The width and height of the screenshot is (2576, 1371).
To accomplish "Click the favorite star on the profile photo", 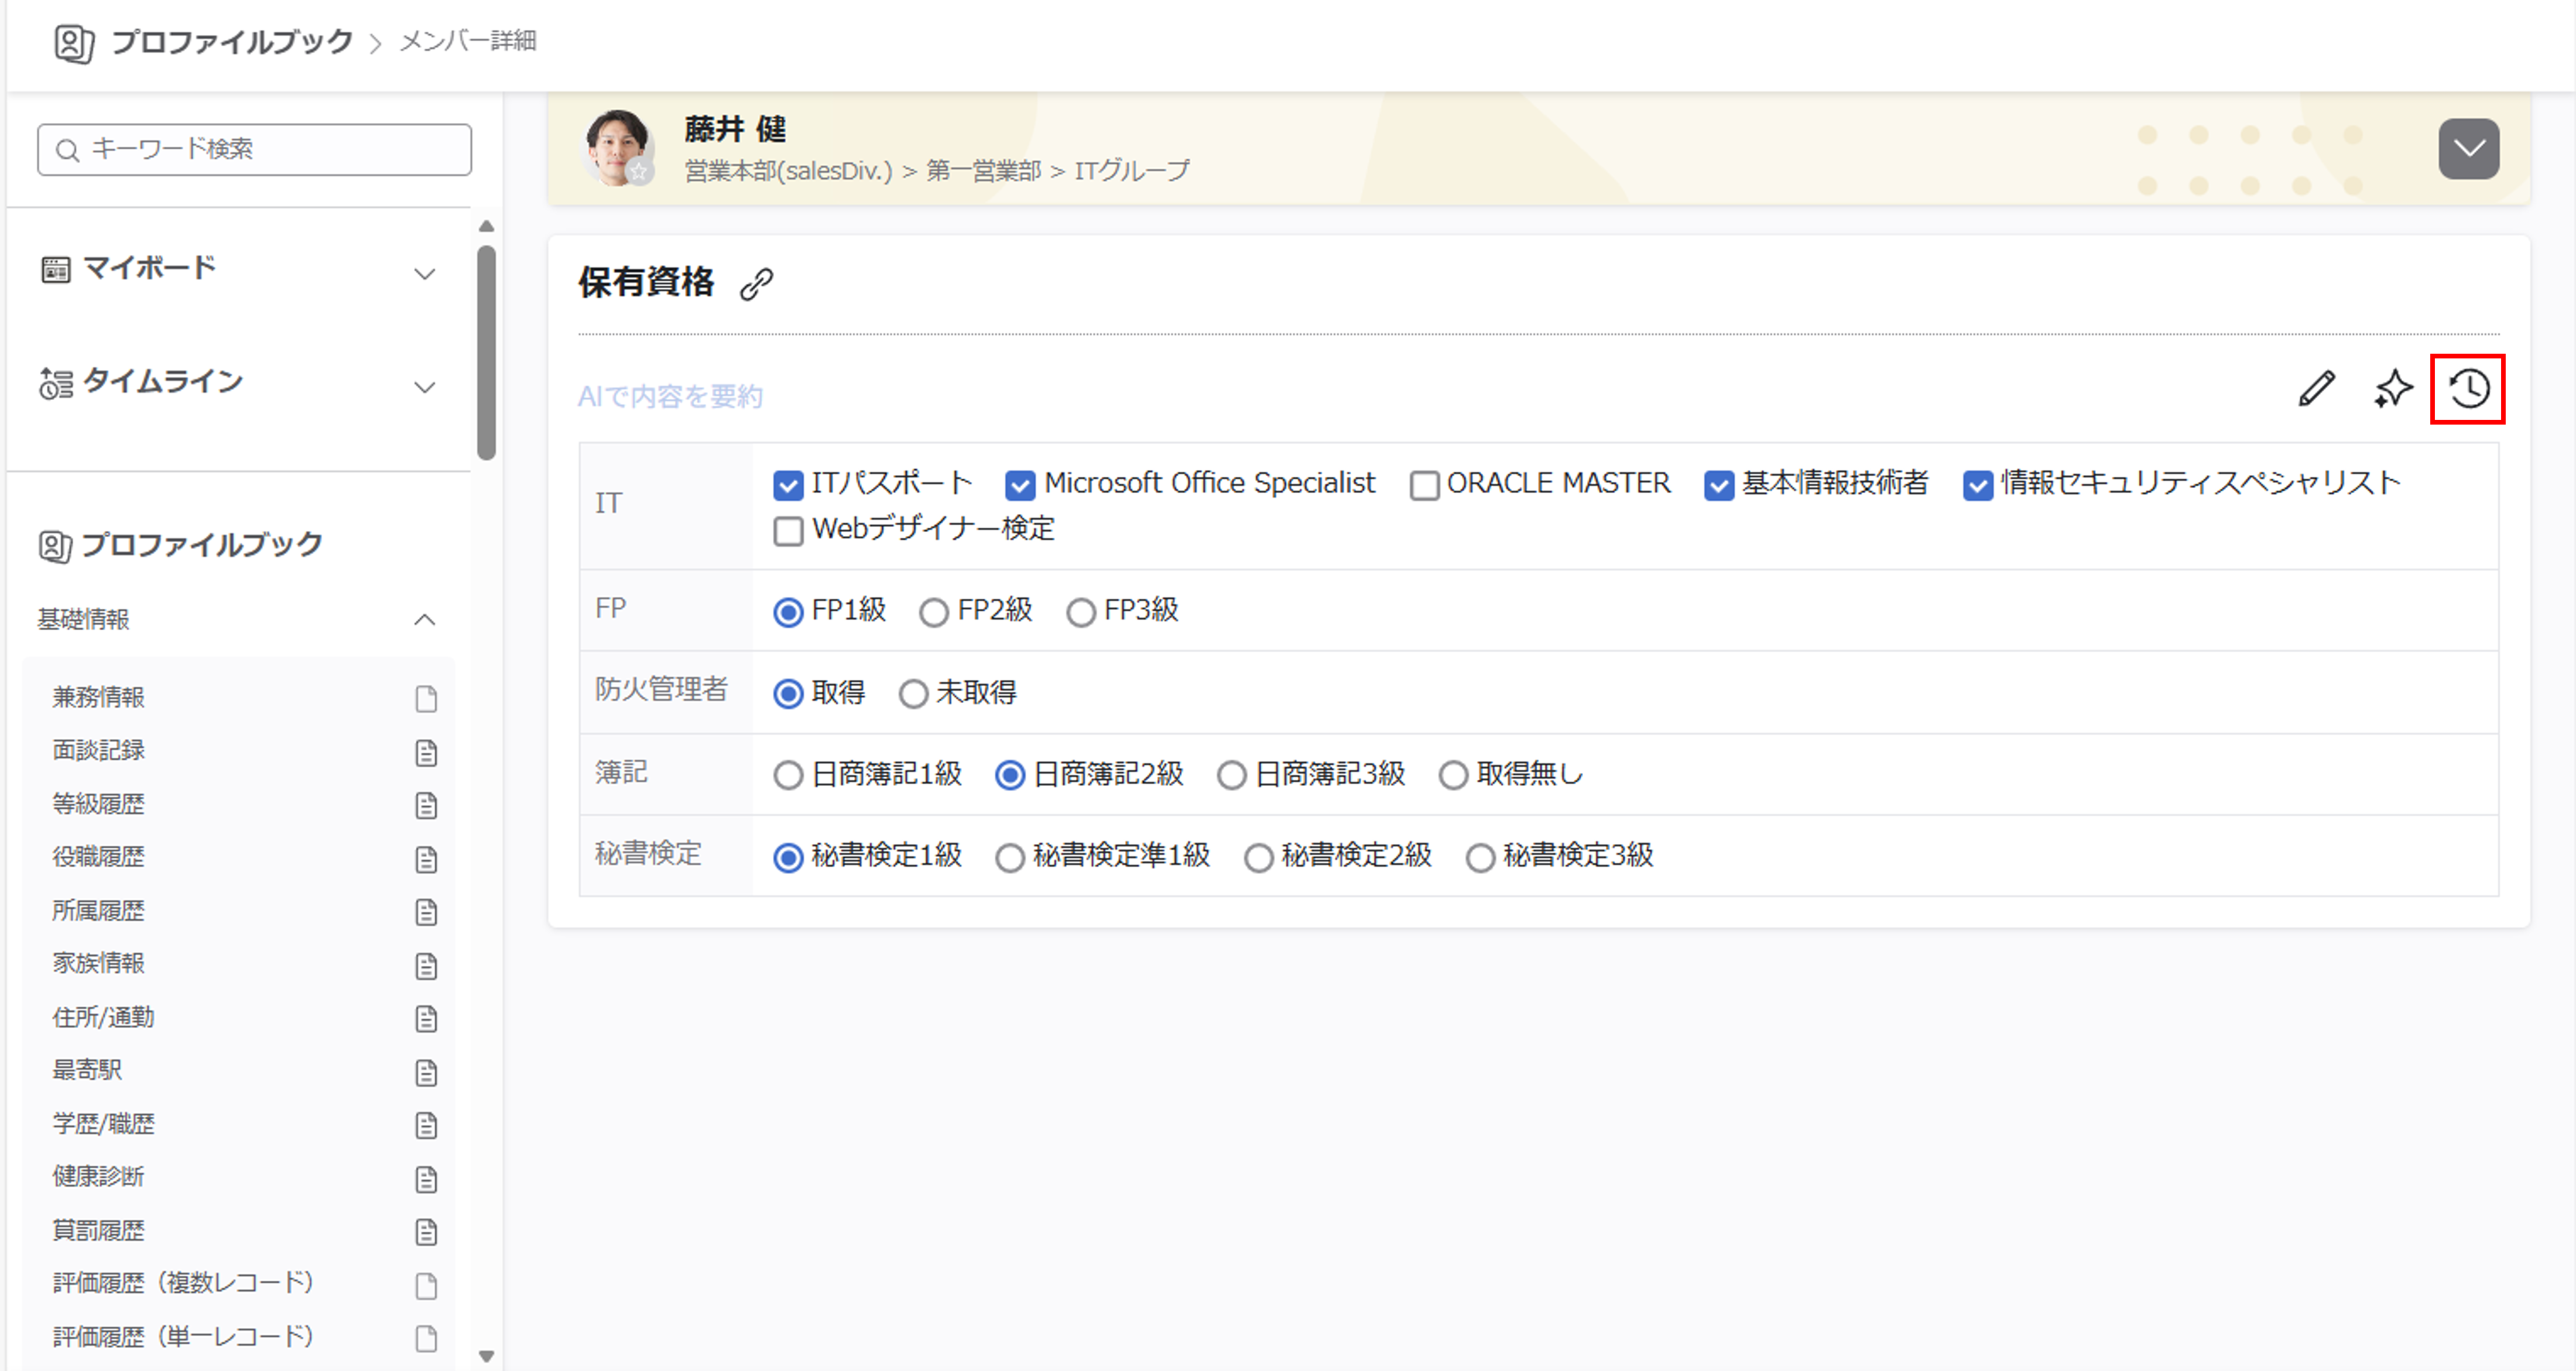I will (x=640, y=171).
